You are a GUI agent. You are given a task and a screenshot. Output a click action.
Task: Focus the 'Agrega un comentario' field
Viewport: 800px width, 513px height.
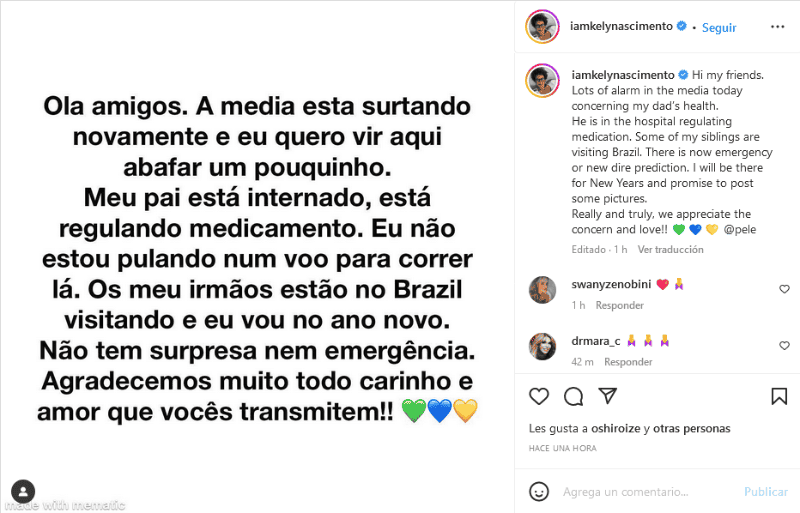click(x=640, y=492)
